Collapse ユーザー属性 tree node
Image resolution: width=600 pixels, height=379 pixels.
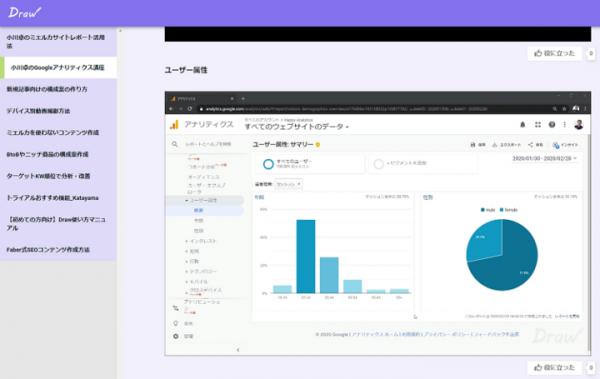[x=187, y=201]
